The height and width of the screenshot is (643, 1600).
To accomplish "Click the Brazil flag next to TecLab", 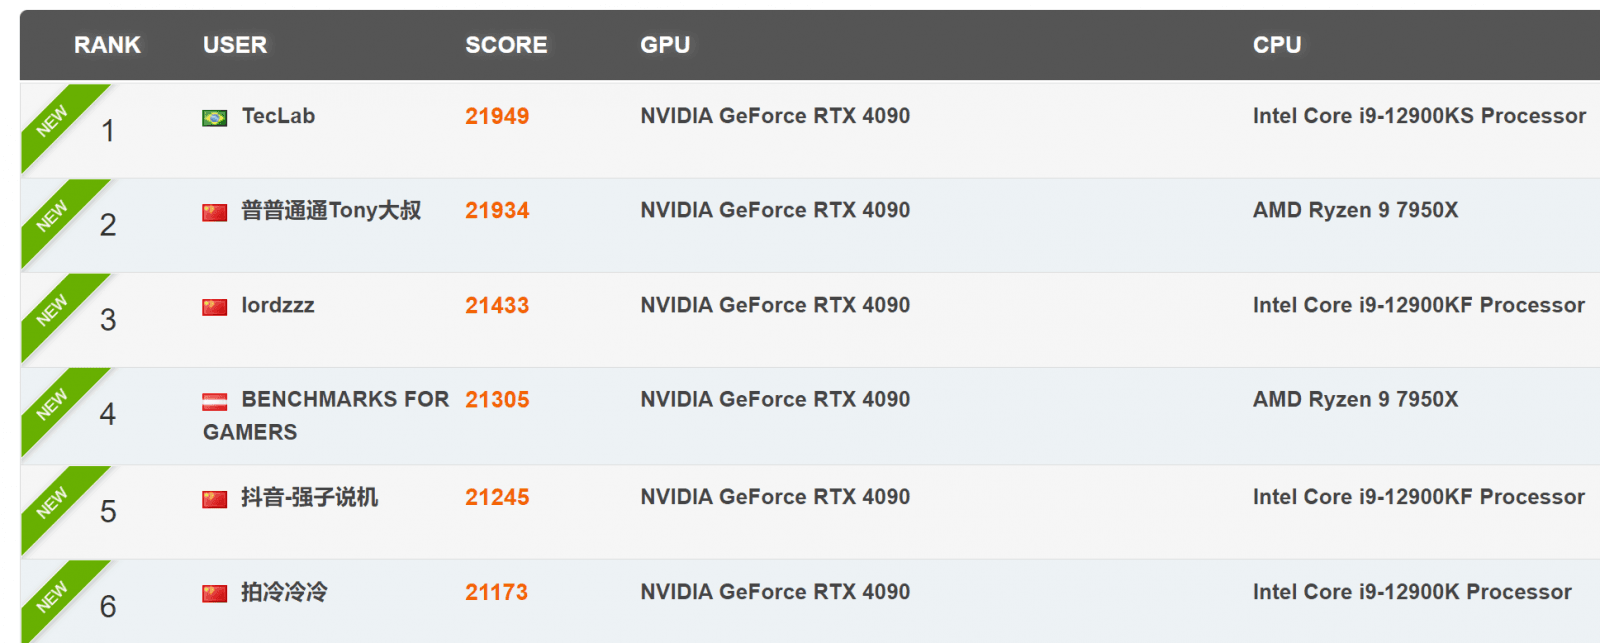I will 214,118.
